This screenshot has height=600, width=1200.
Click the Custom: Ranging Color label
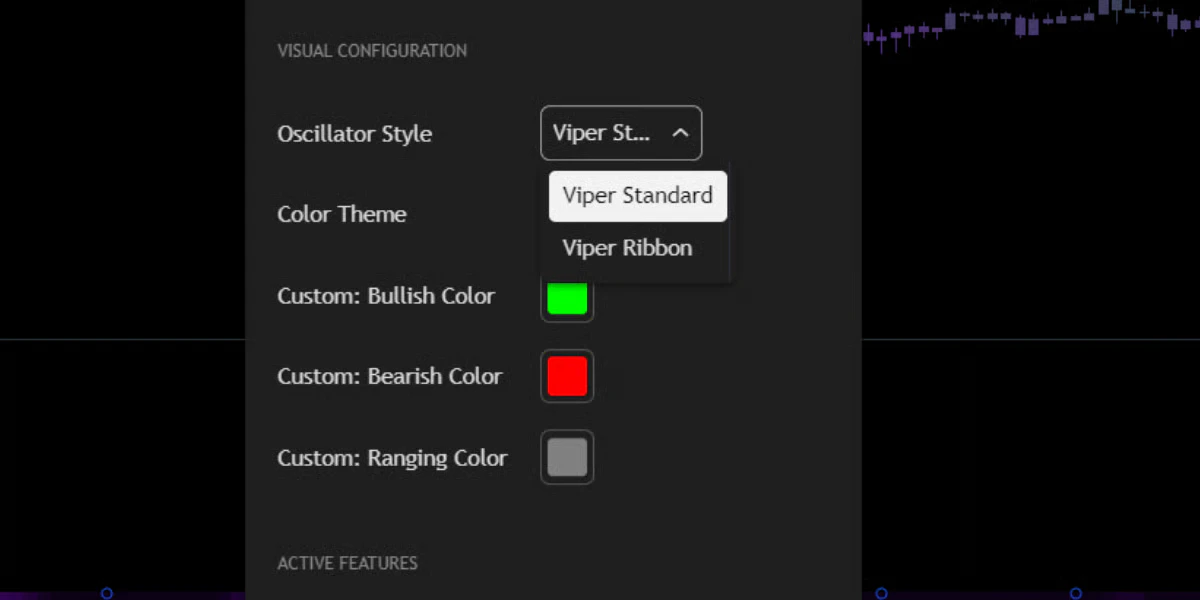pos(392,458)
